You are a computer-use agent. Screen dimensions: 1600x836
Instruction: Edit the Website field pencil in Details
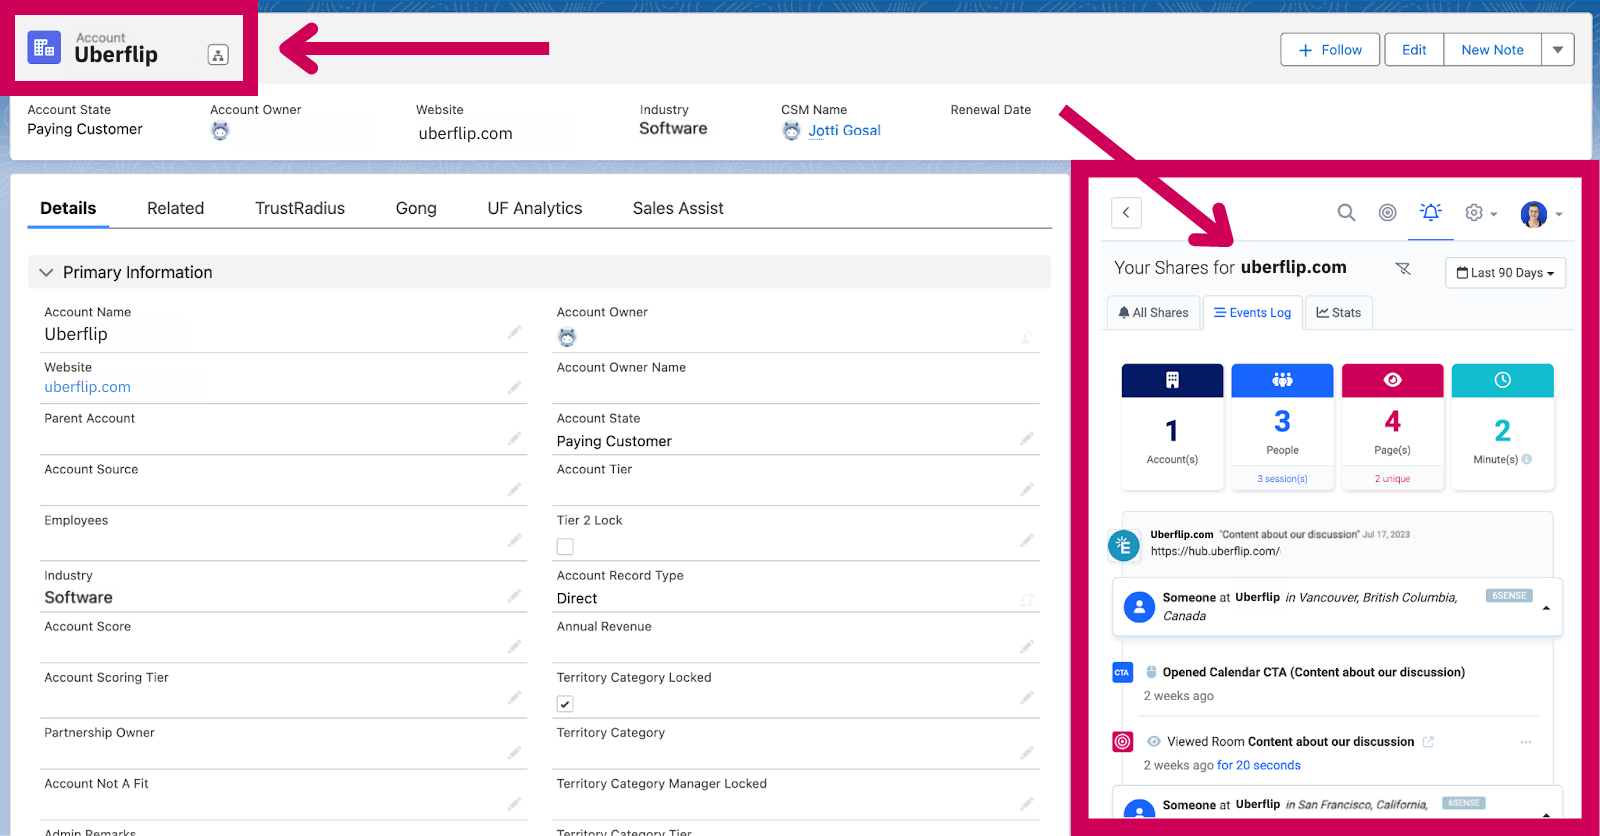(514, 387)
